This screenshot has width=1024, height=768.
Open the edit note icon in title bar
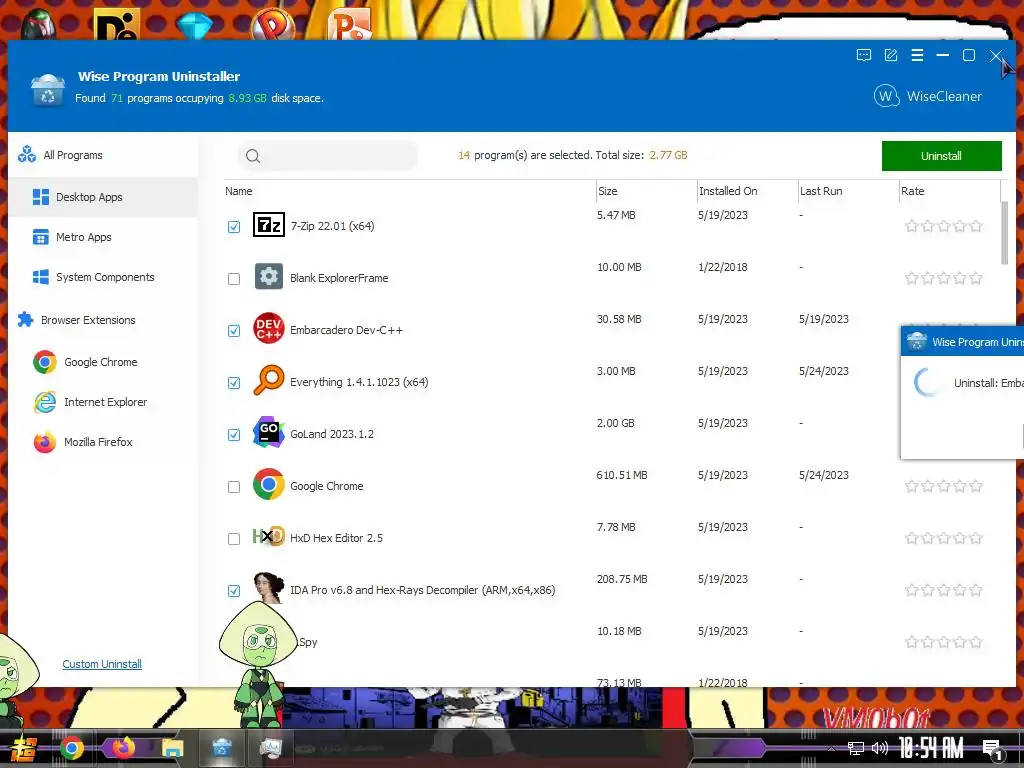click(891, 56)
